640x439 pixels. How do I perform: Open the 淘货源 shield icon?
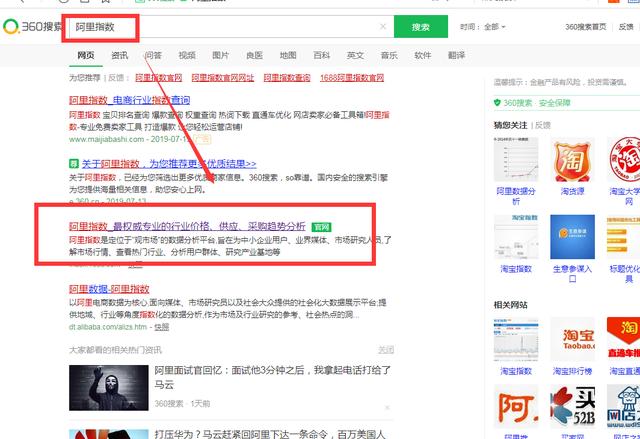coord(572,159)
